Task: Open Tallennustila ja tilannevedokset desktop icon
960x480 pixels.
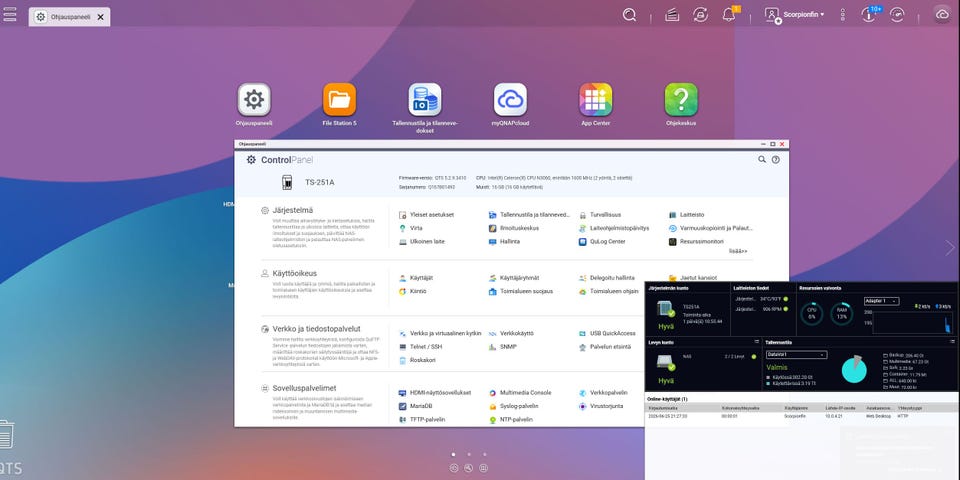Action: 425,100
